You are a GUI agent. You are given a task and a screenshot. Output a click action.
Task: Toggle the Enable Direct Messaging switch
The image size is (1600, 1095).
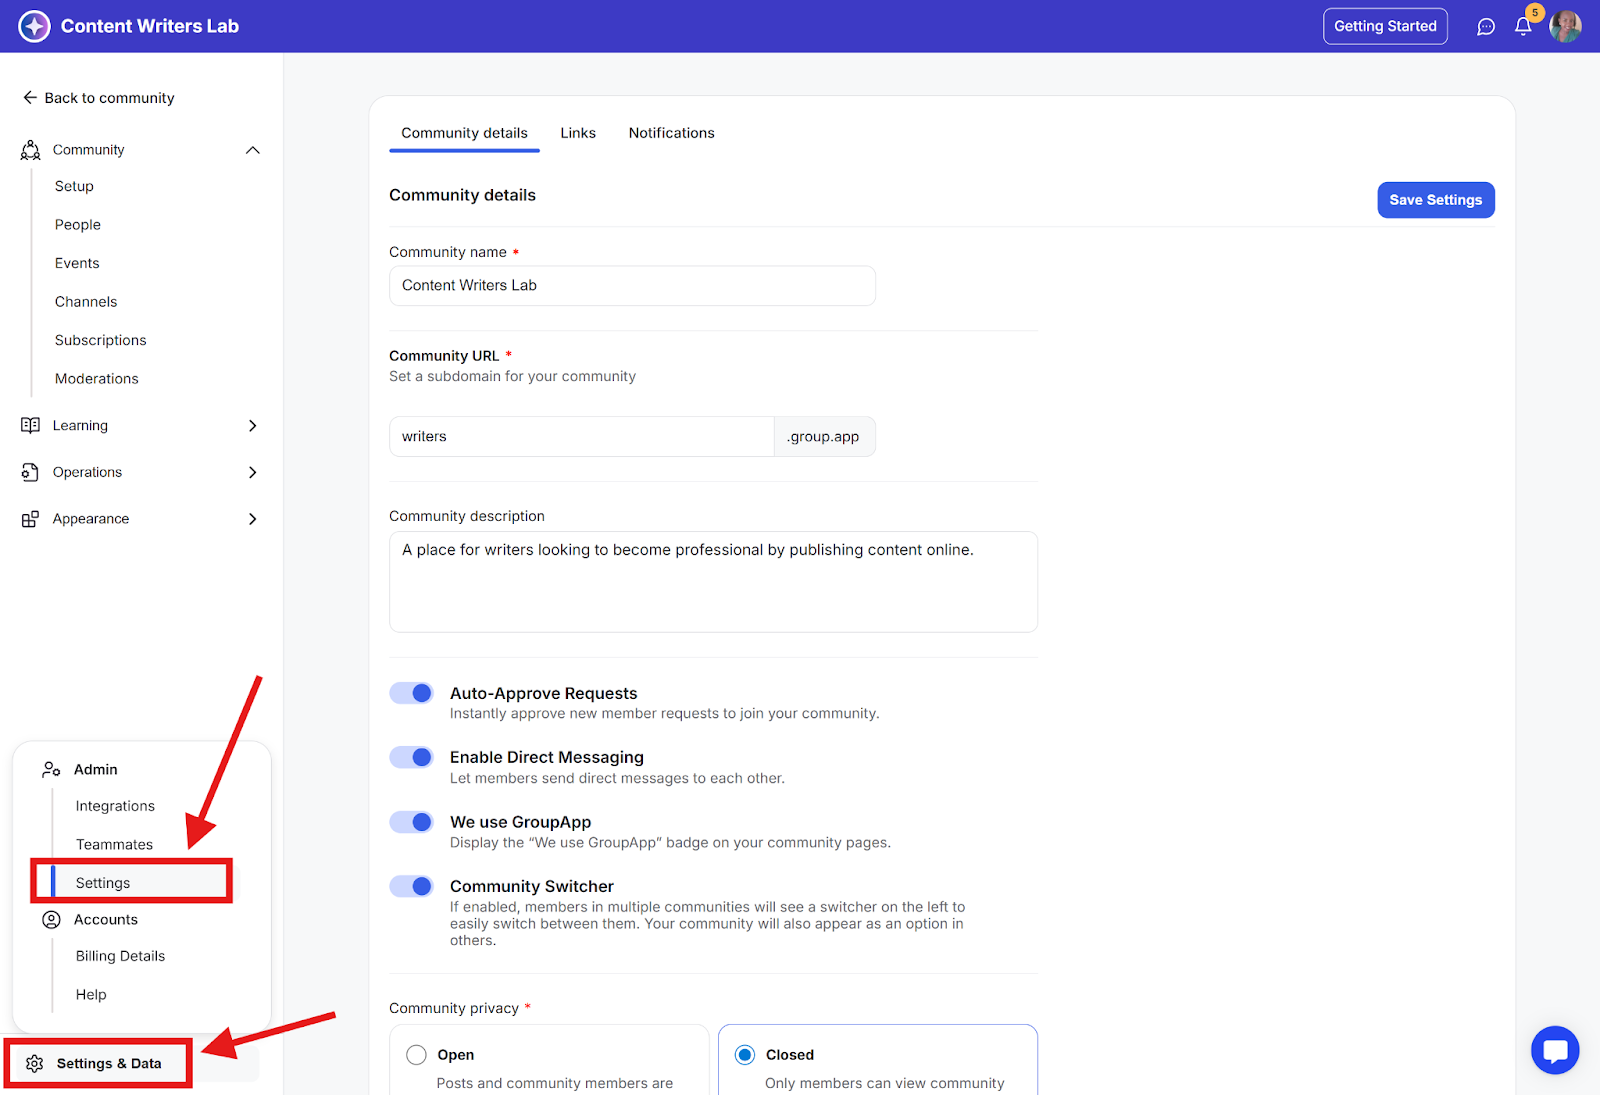411,757
